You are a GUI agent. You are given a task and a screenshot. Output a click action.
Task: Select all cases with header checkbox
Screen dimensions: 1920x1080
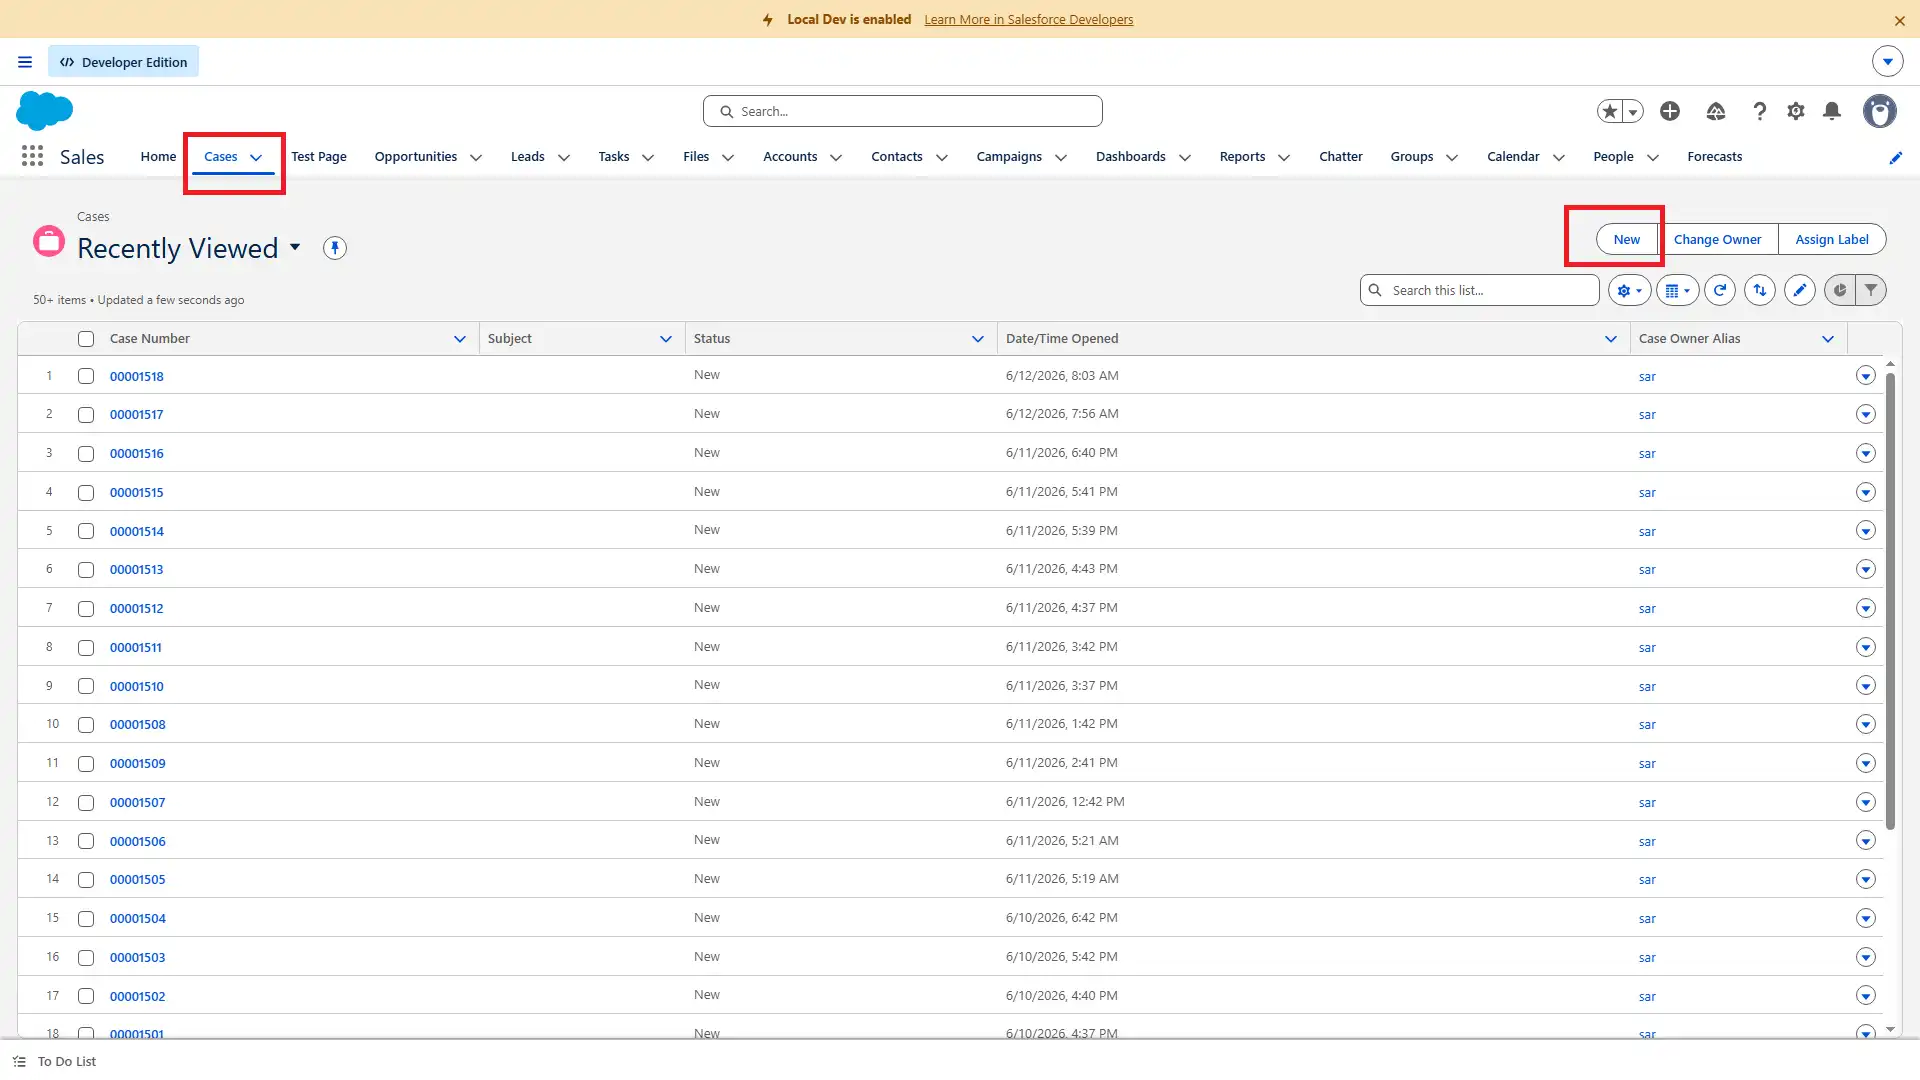click(86, 339)
